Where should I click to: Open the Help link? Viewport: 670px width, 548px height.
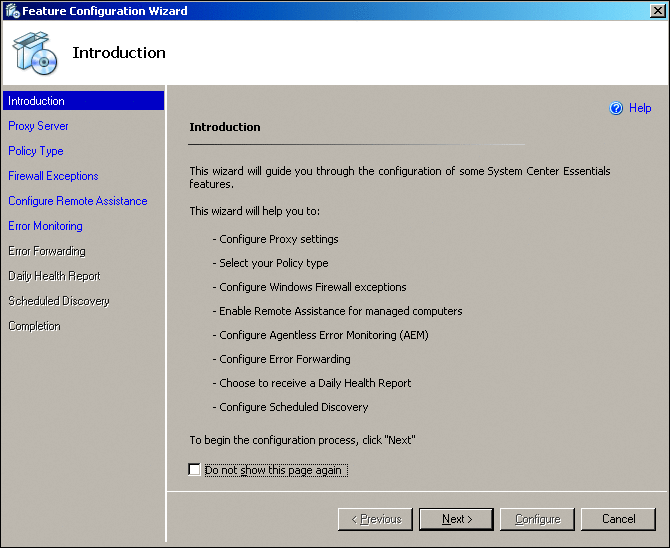click(640, 108)
